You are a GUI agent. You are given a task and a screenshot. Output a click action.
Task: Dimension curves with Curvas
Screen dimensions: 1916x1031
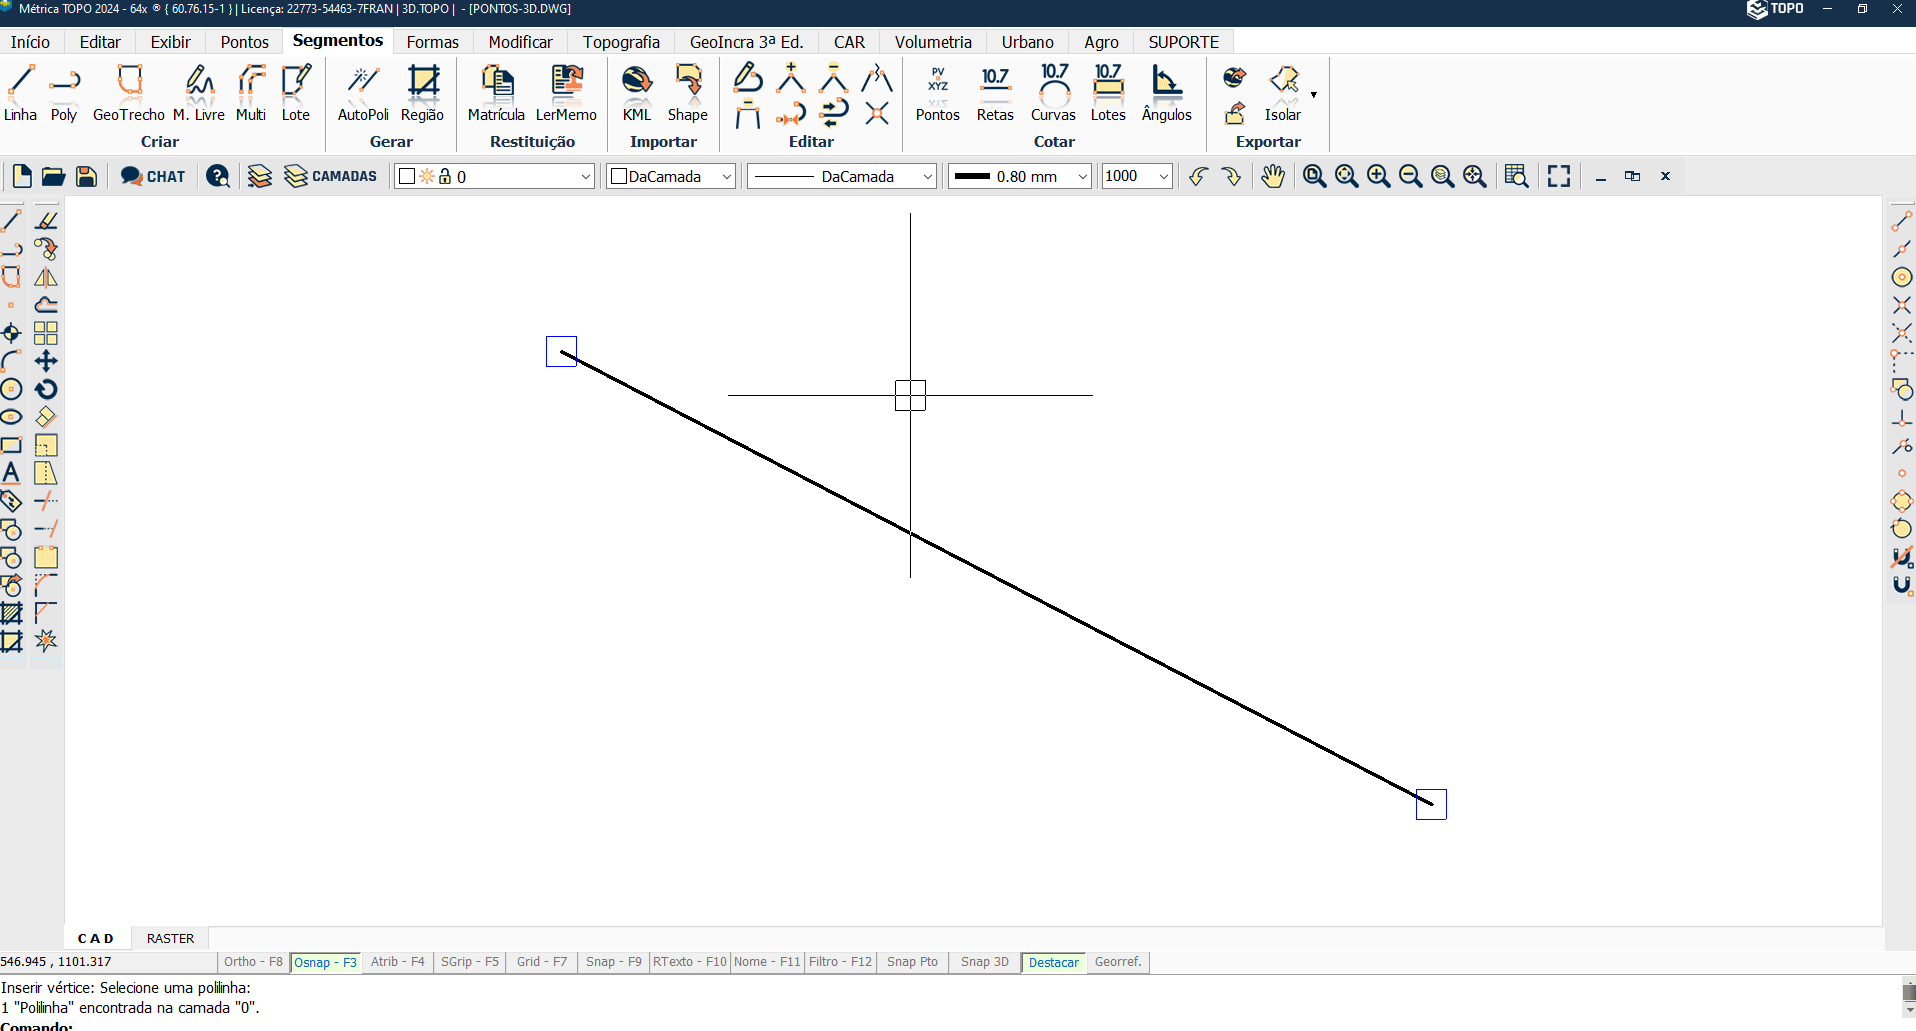point(1054,93)
